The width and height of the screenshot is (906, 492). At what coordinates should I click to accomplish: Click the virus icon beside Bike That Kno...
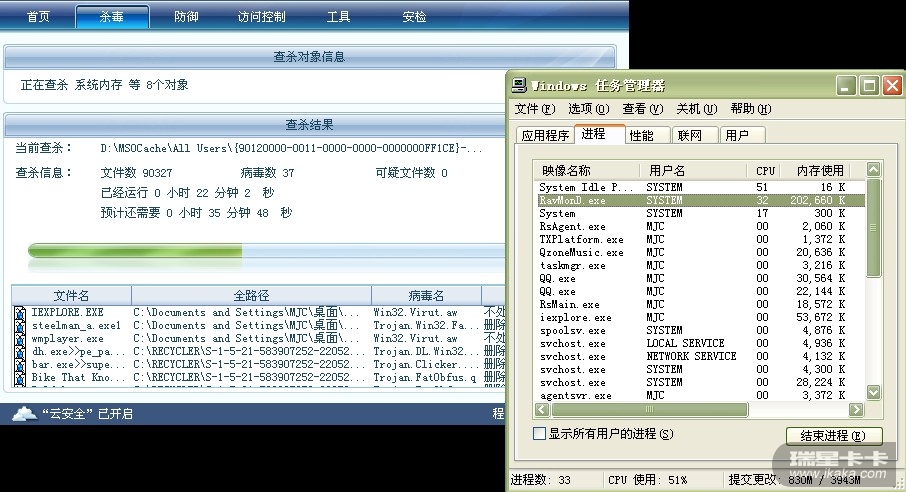click(x=20, y=378)
